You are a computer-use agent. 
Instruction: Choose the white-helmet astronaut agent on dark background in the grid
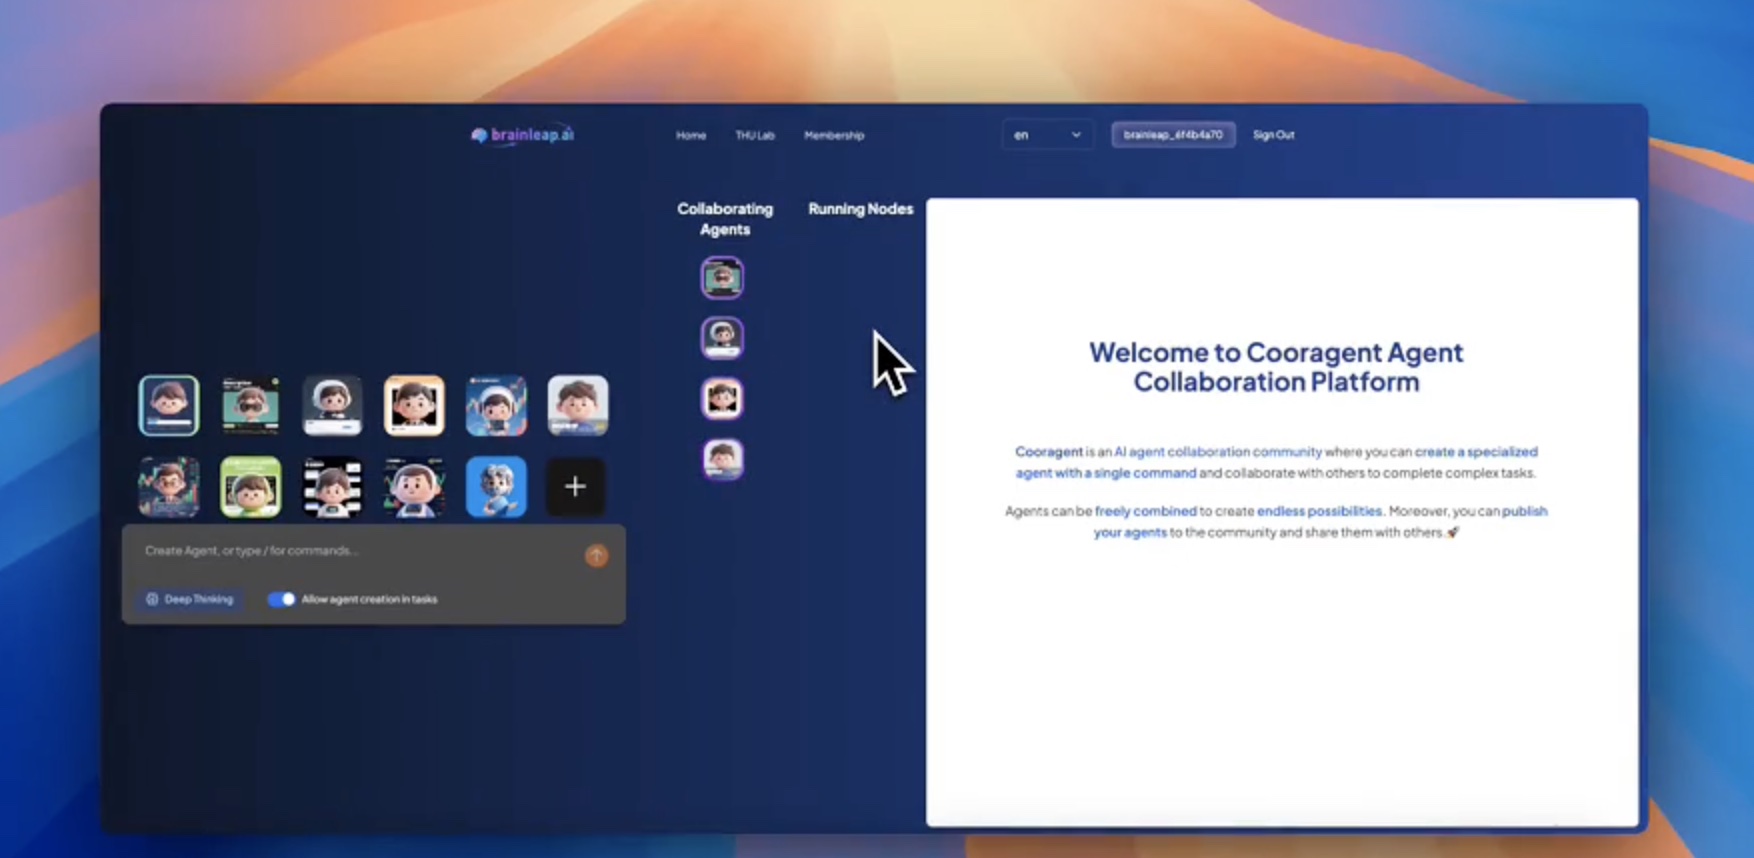332,405
